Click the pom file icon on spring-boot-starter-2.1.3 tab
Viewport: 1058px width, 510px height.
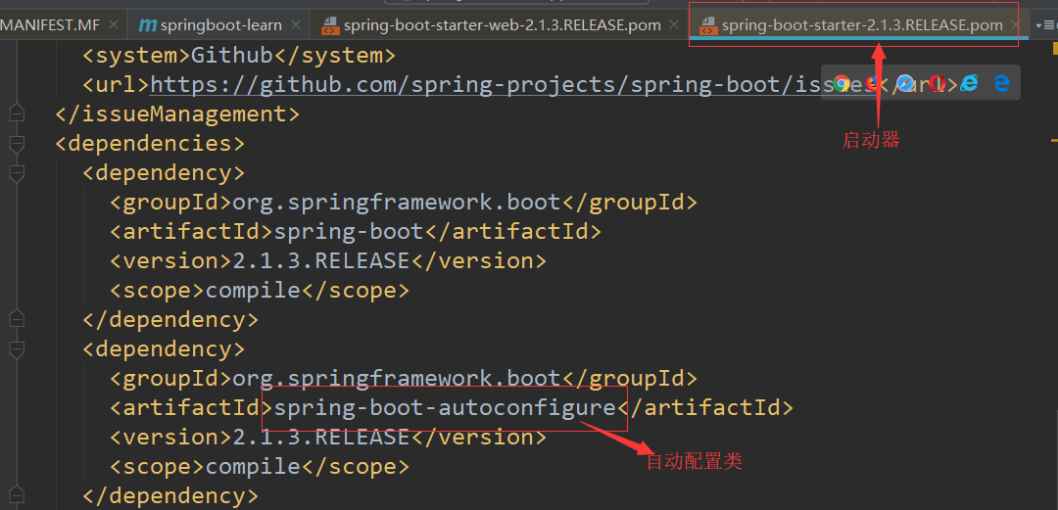pyautogui.click(x=708, y=26)
